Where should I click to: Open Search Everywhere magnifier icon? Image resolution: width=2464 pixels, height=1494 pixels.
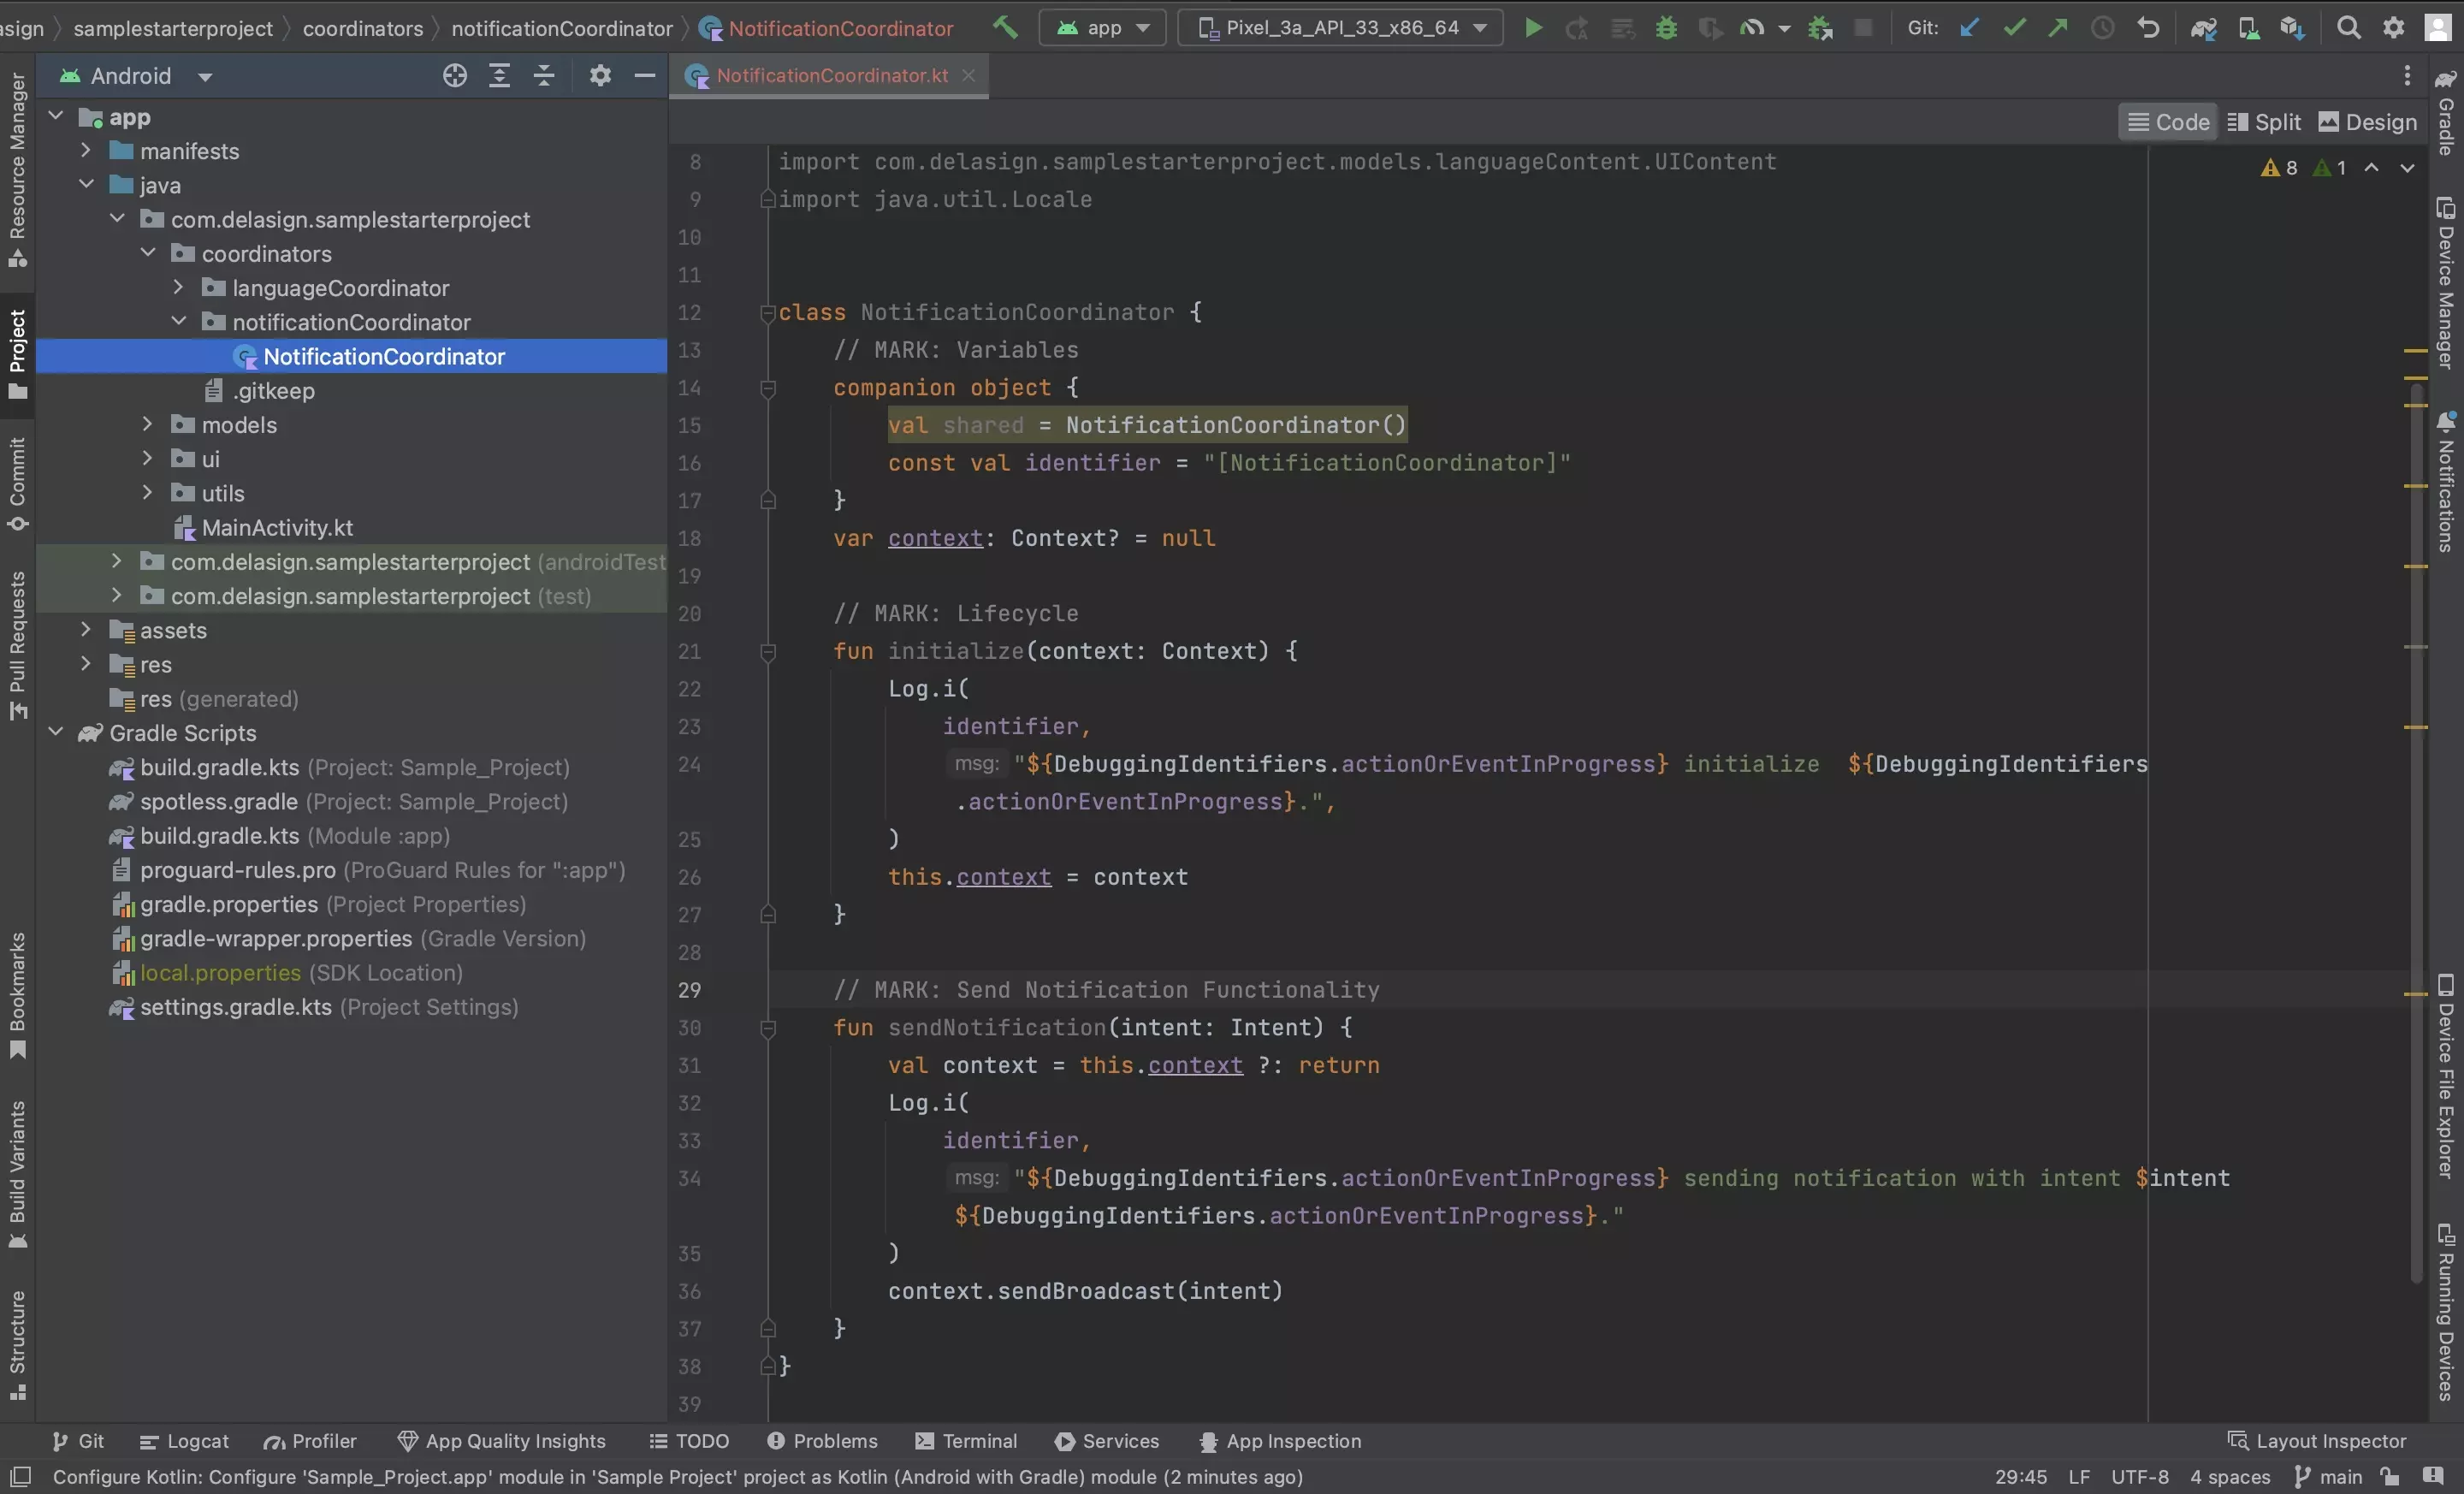2349,28
